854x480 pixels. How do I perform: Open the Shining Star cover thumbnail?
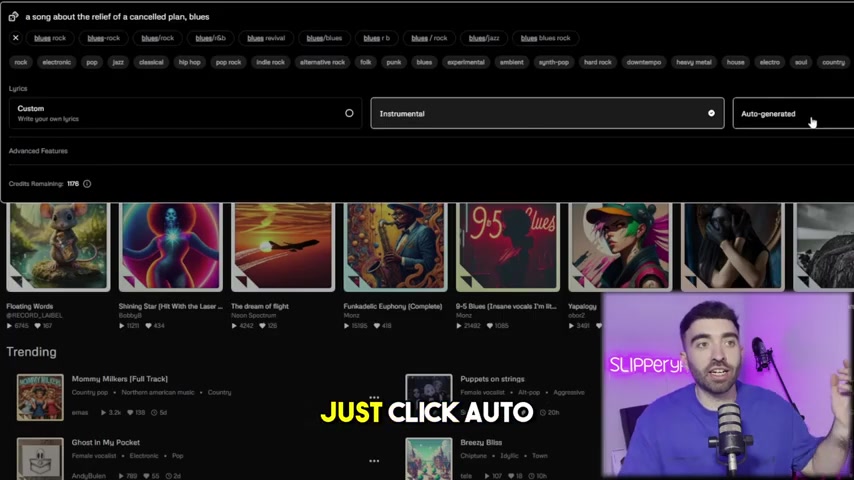click(x=170, y=247)
